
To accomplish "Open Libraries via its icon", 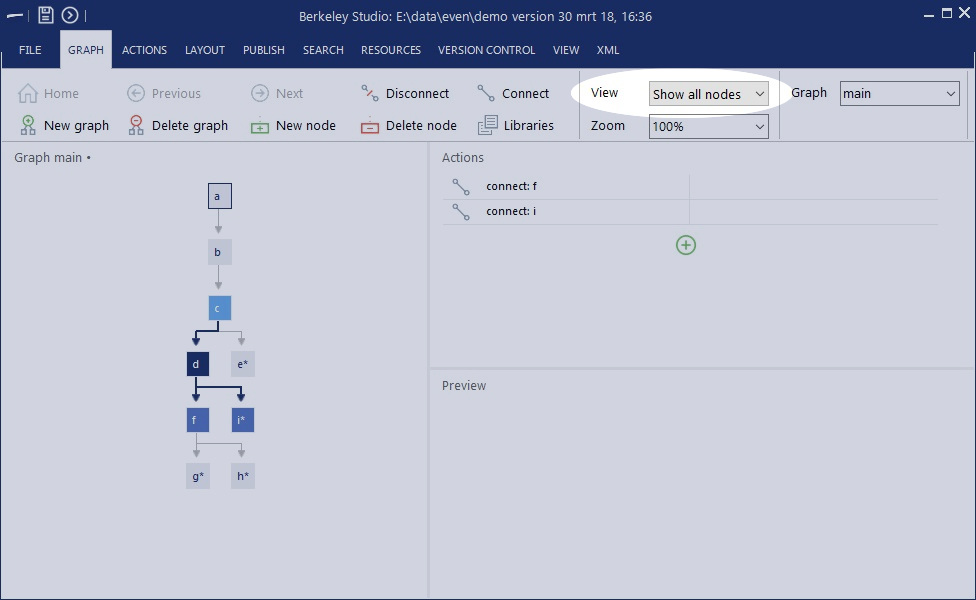I will (x=487, y=125).
